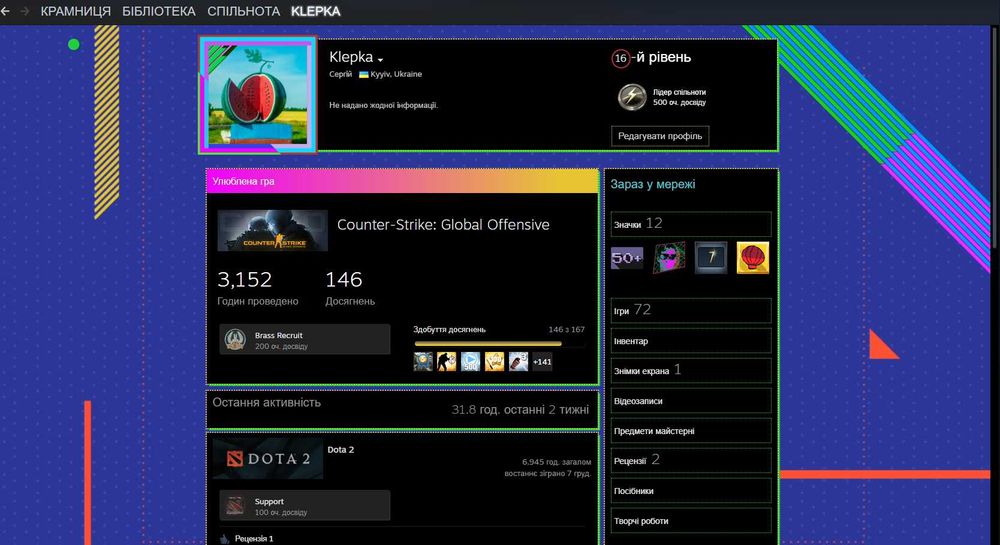Image resolution: width=1000 pixels, height=545 pixels.
Task: Click the page vertical scrollbar
Action: pyautogui.click(x=996, y=140)
